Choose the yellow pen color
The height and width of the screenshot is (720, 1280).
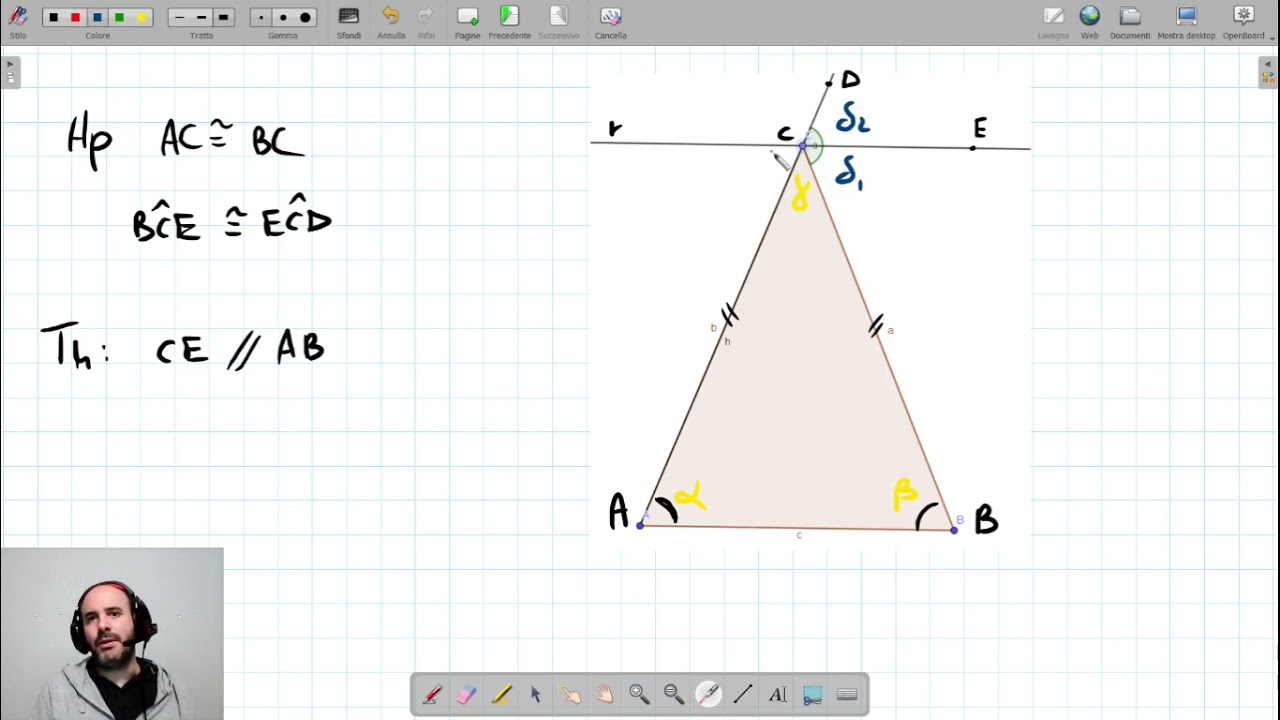coord(142,18)
